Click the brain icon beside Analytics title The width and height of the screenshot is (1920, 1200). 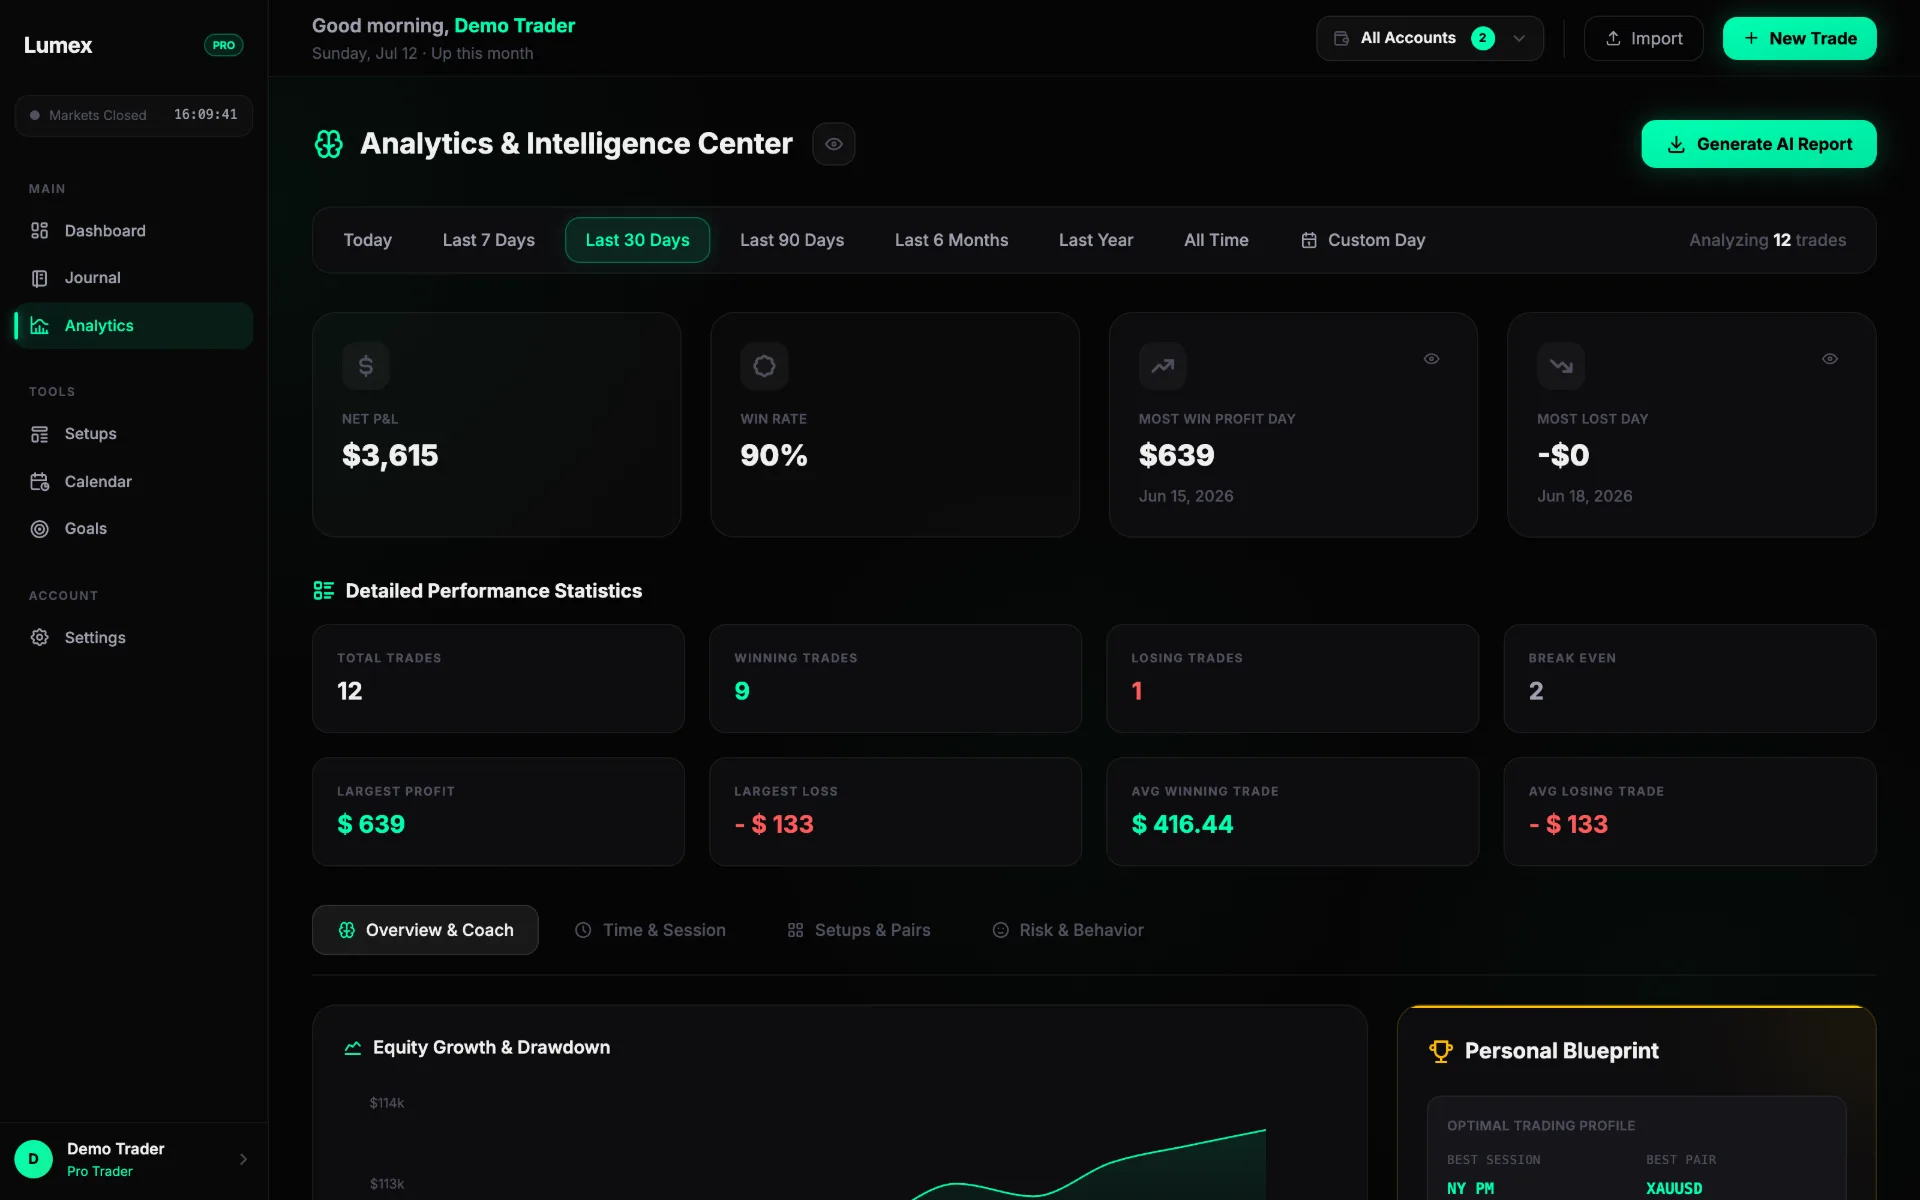329,144
